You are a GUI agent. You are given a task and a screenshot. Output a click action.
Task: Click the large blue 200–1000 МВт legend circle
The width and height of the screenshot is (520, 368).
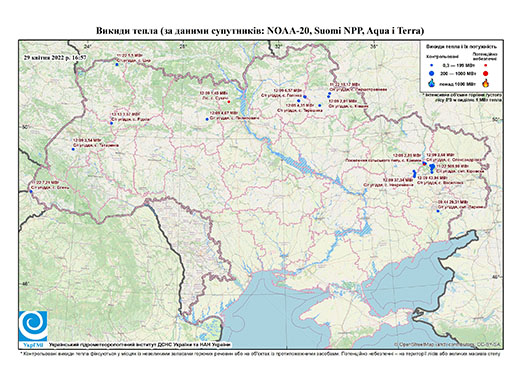pyautogui.click(x=431, y=73)
